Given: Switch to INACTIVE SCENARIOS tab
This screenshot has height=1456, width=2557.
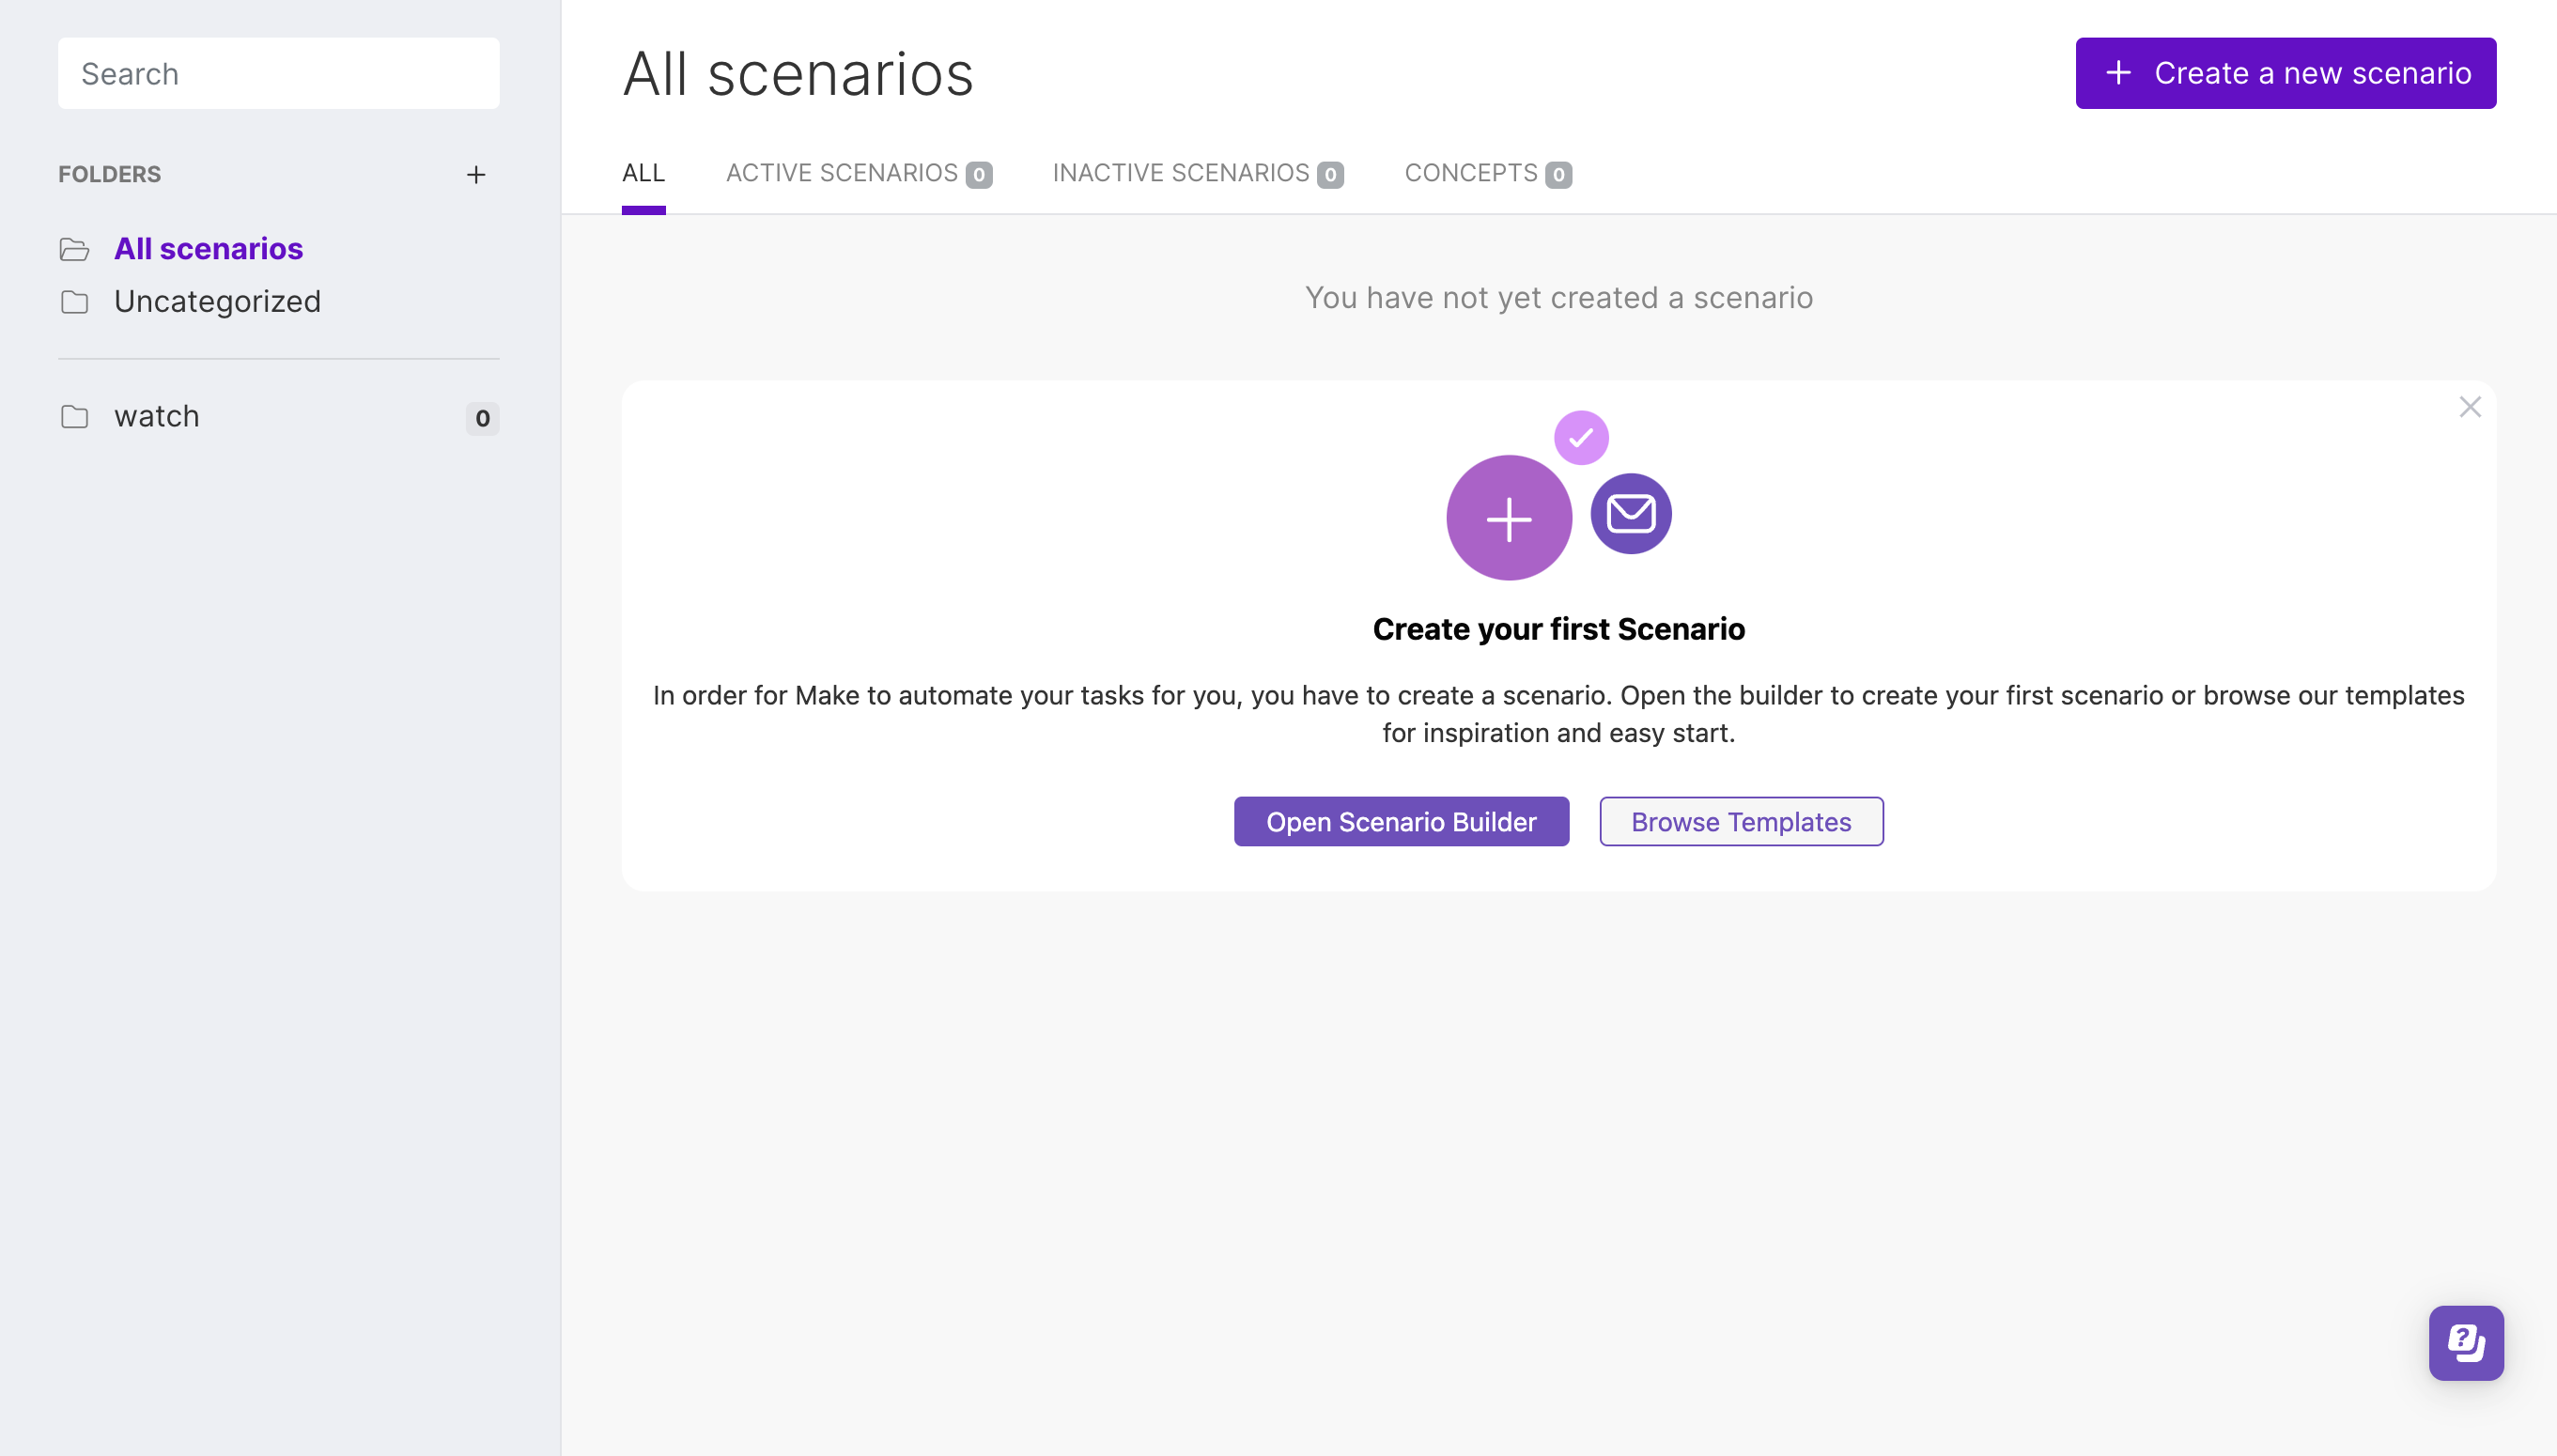Looking at the screenshot, I should [1198, 172].
